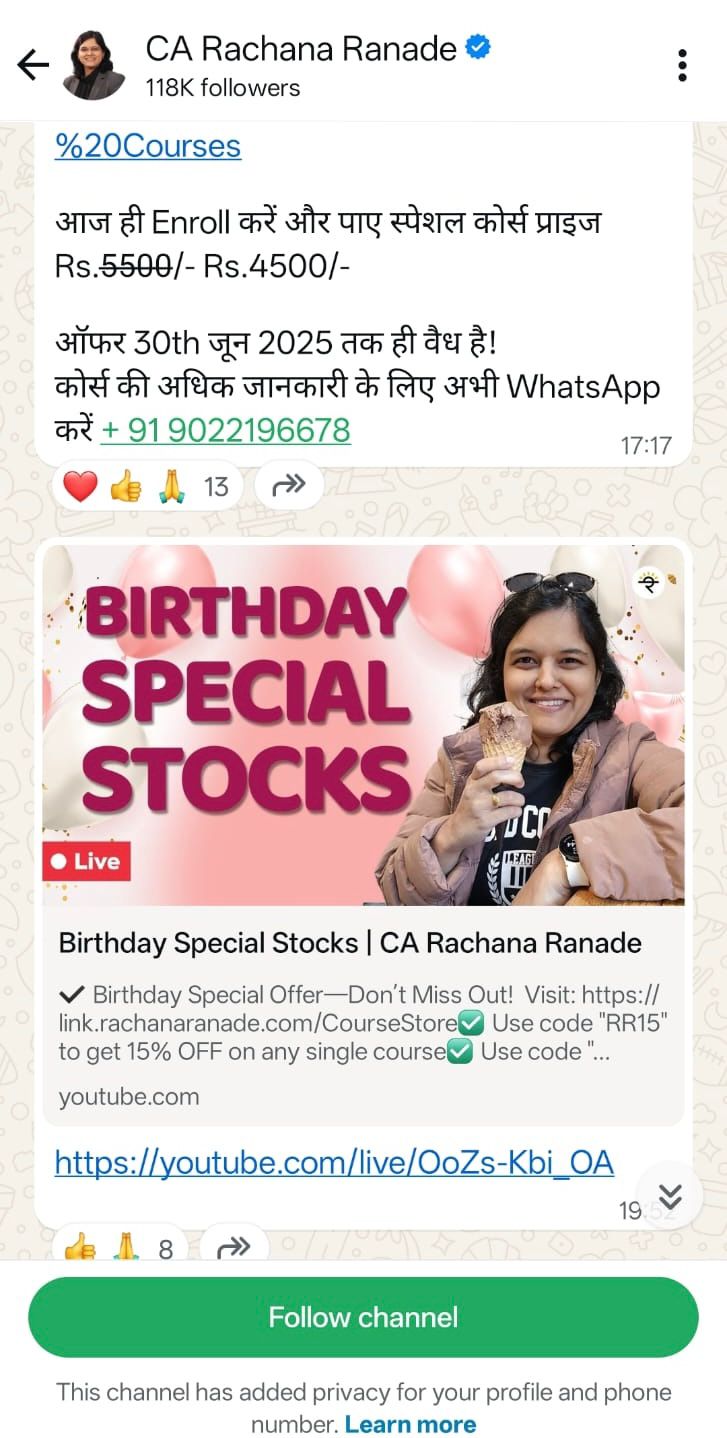
Task: Tap the Follow channel button
Action: [x=363, y=1317]
